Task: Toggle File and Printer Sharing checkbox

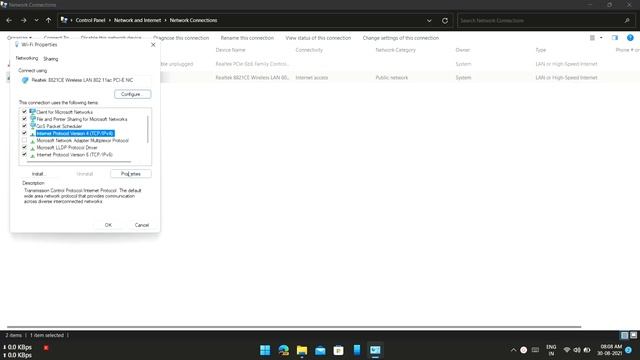Action: [x=24, y=119]
